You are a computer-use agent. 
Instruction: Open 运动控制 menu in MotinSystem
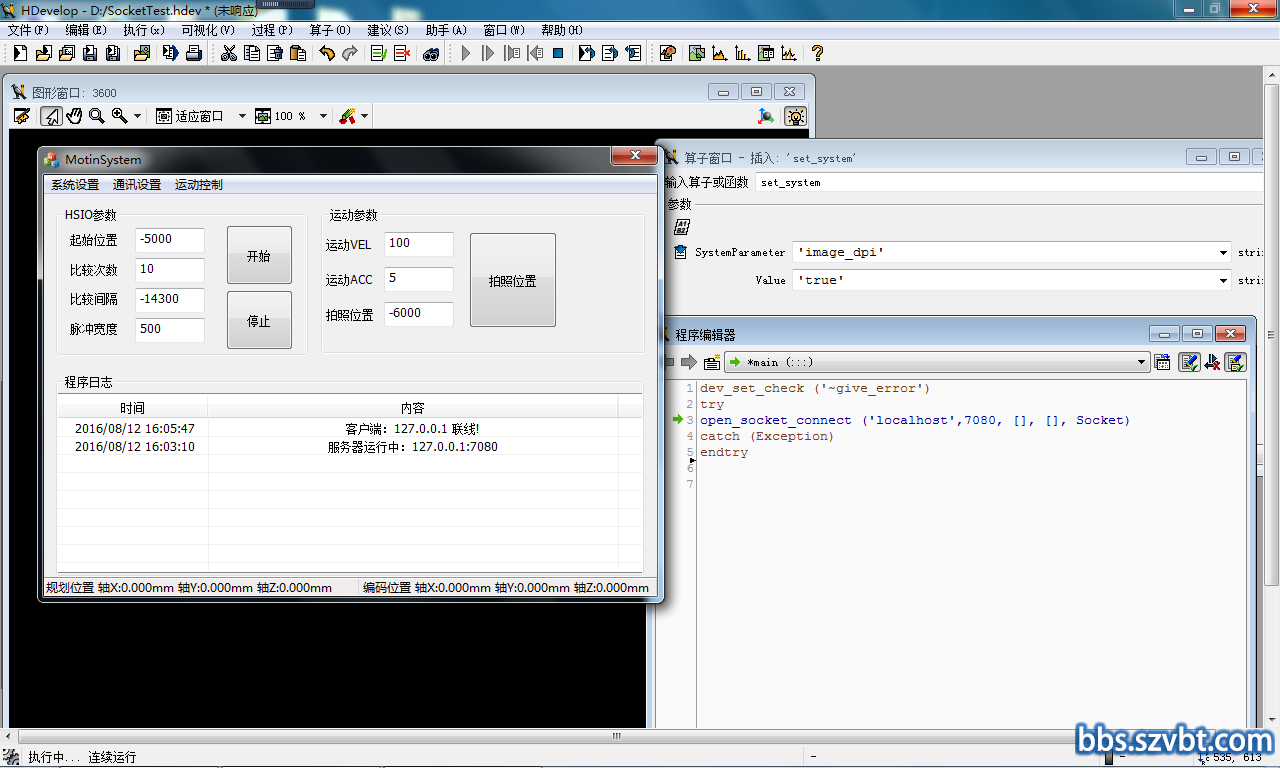(x=199, y=184)
